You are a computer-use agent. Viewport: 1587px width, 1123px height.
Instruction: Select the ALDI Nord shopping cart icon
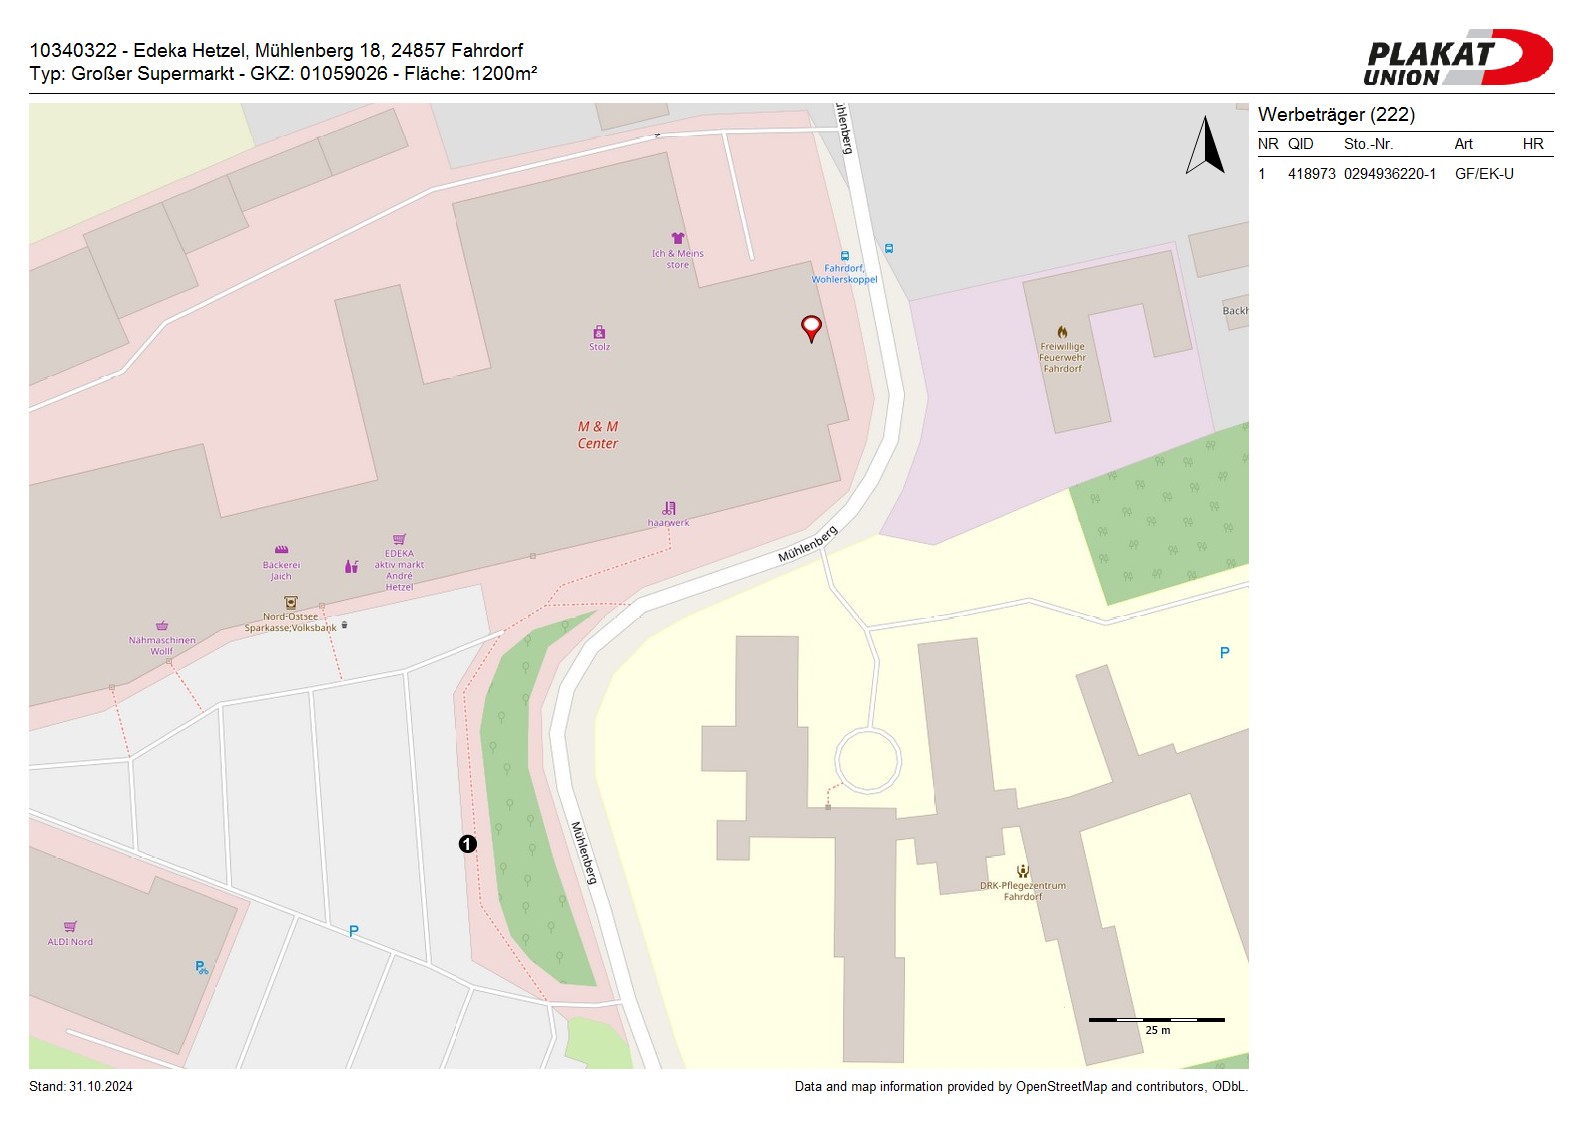(x=70, y=927)
